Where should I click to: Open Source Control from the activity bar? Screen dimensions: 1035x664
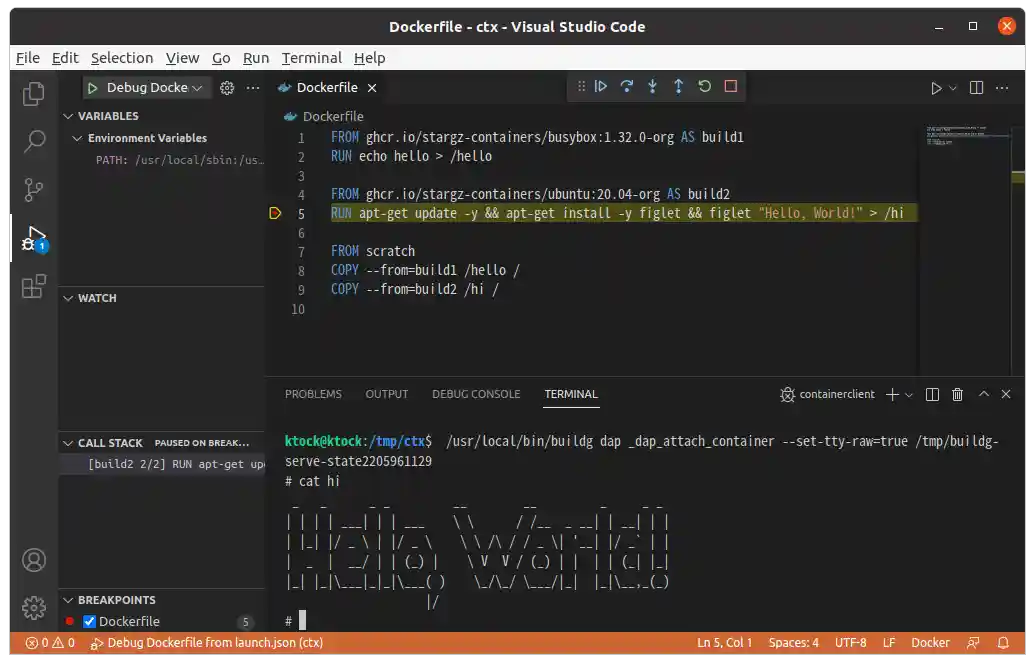click(x=34, y=189)
